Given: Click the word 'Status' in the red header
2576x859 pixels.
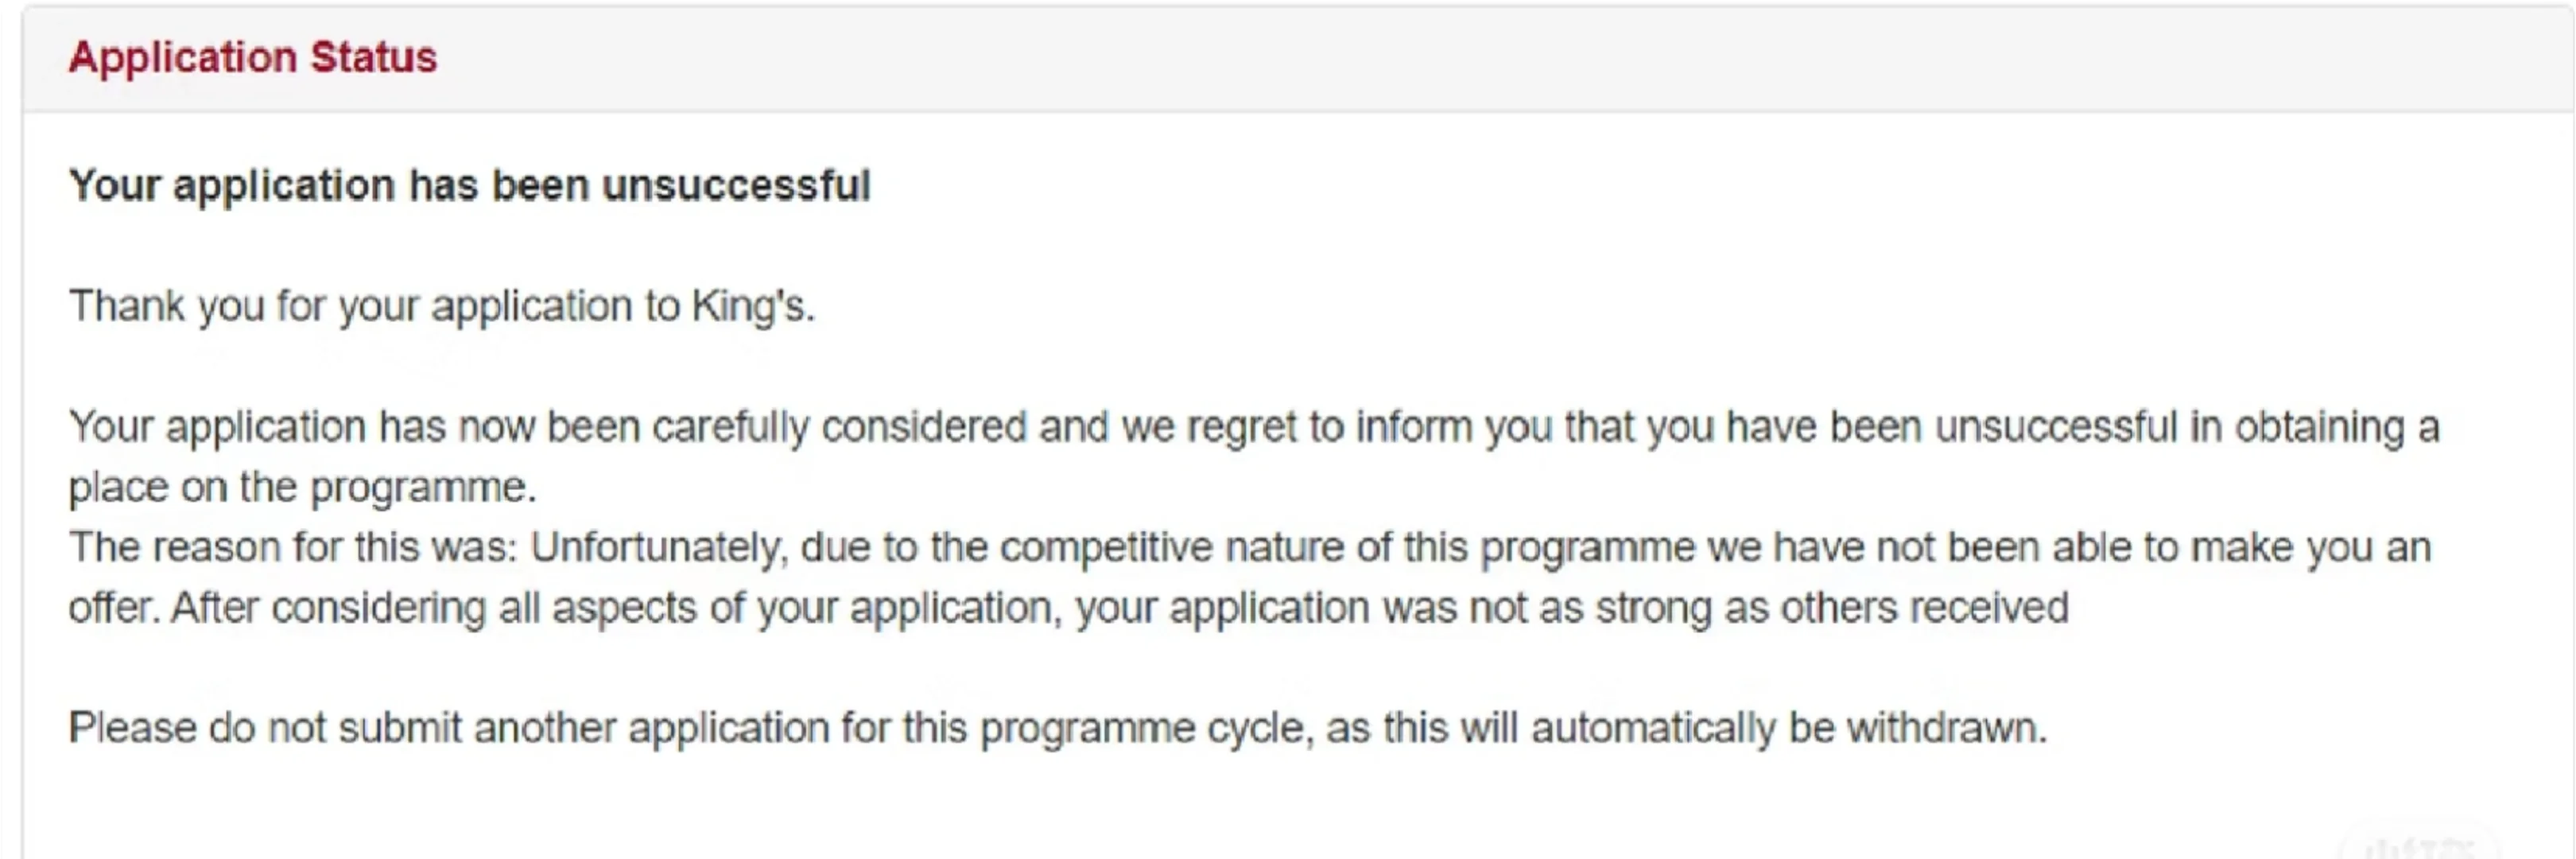Looking at the screenshot, I should pyautogui.click(x=373, y=57).
